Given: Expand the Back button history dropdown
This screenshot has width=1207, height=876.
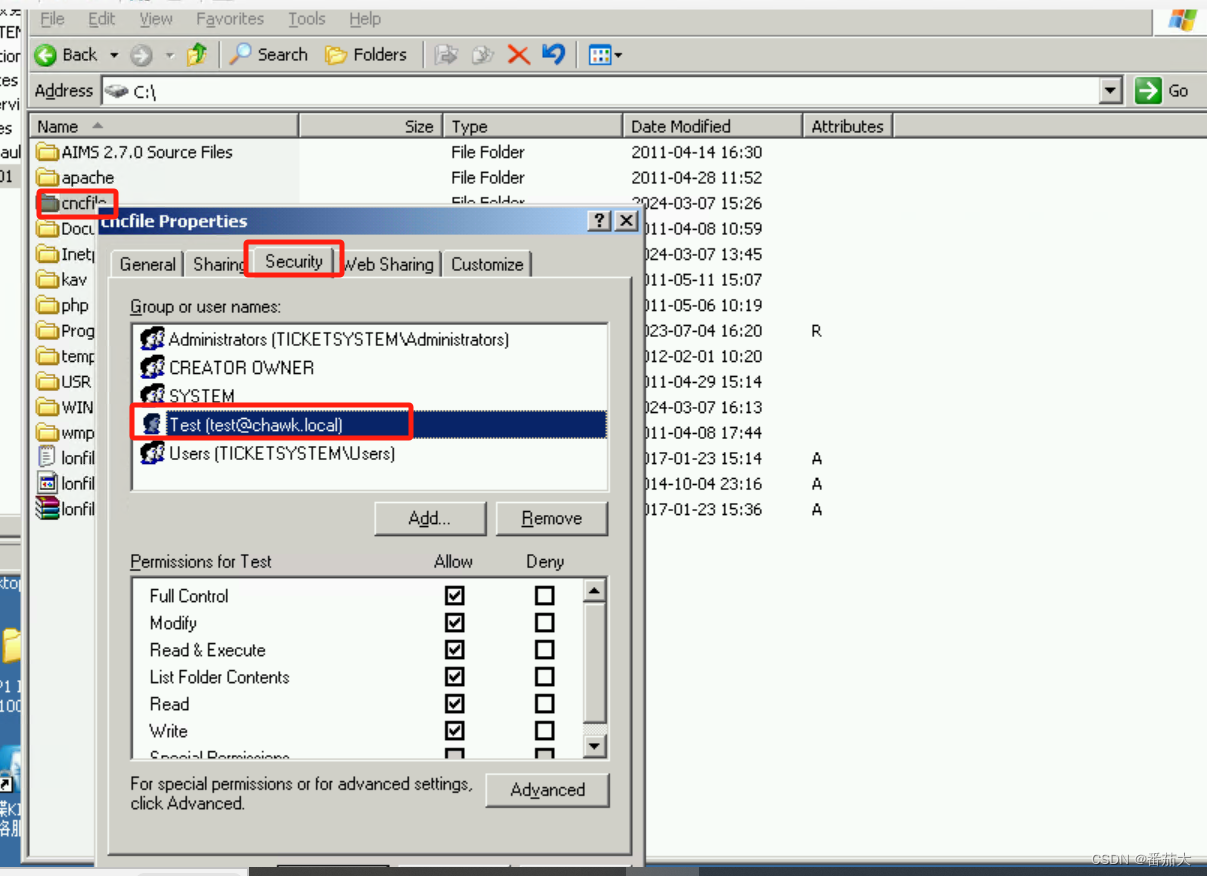Looking at the screenshot, I should [113, 55].
